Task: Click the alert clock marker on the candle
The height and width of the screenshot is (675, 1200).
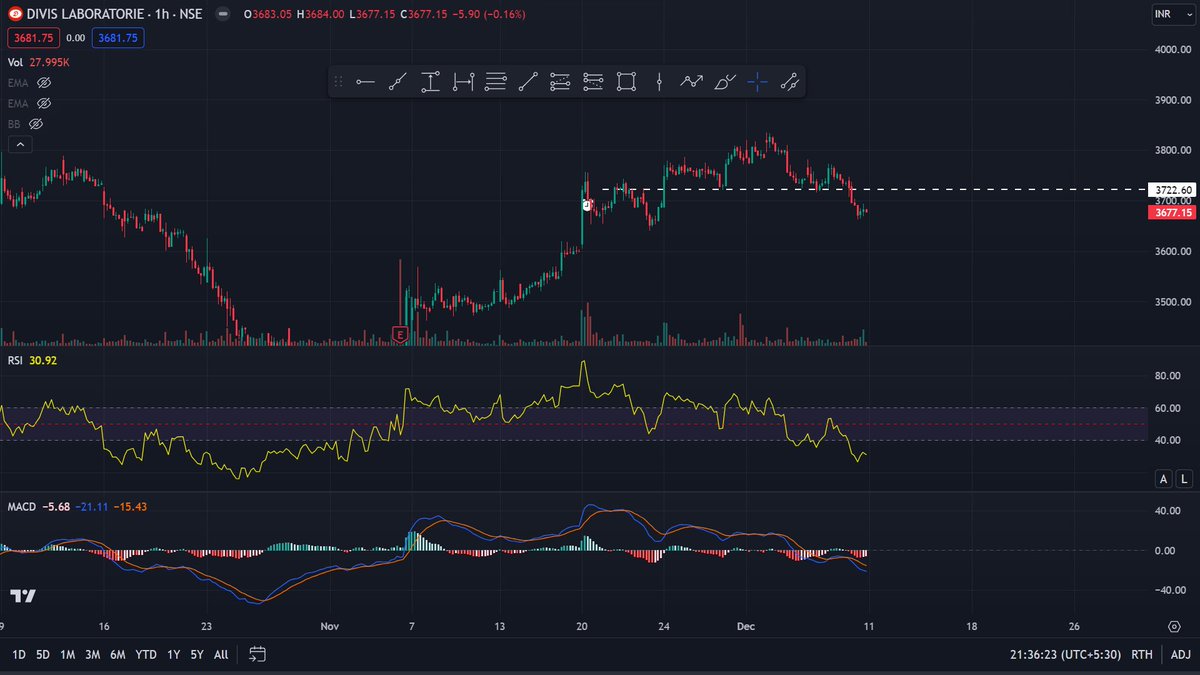Action: (x=587, y=205)
